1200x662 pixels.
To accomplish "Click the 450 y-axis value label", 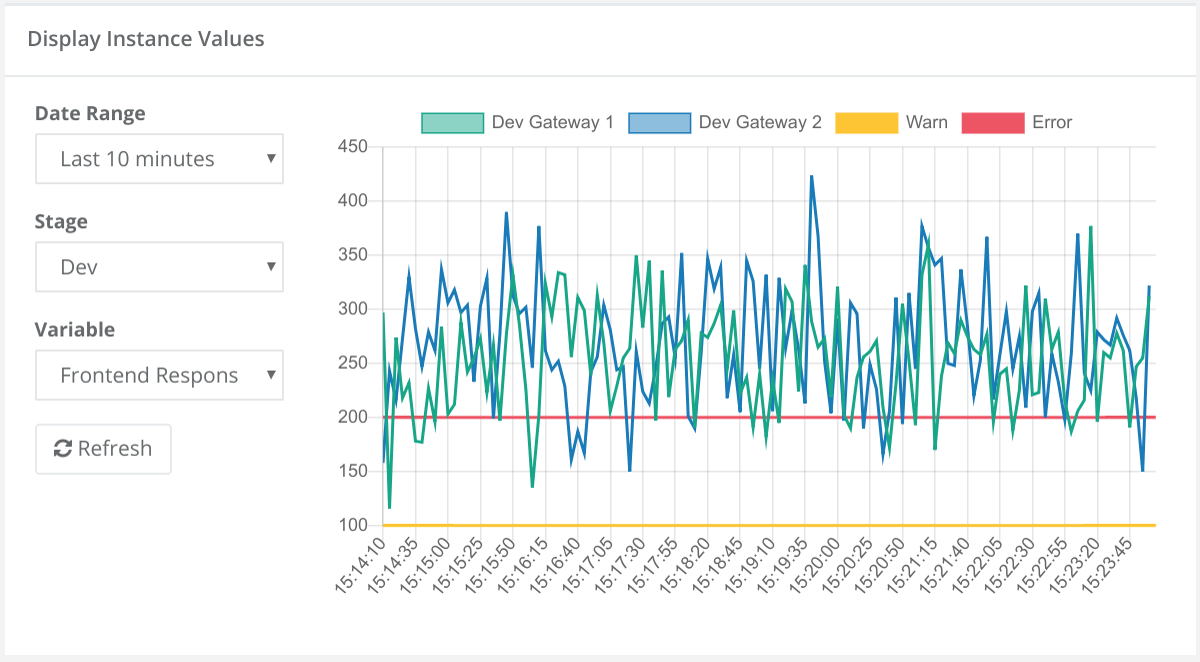I will coord(354,147).
